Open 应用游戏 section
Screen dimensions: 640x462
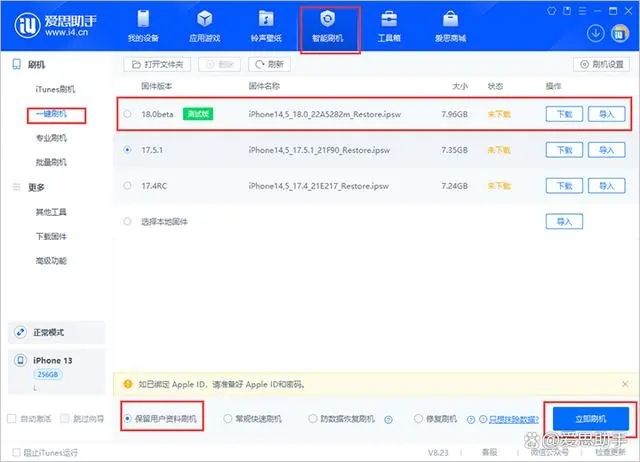204,26
